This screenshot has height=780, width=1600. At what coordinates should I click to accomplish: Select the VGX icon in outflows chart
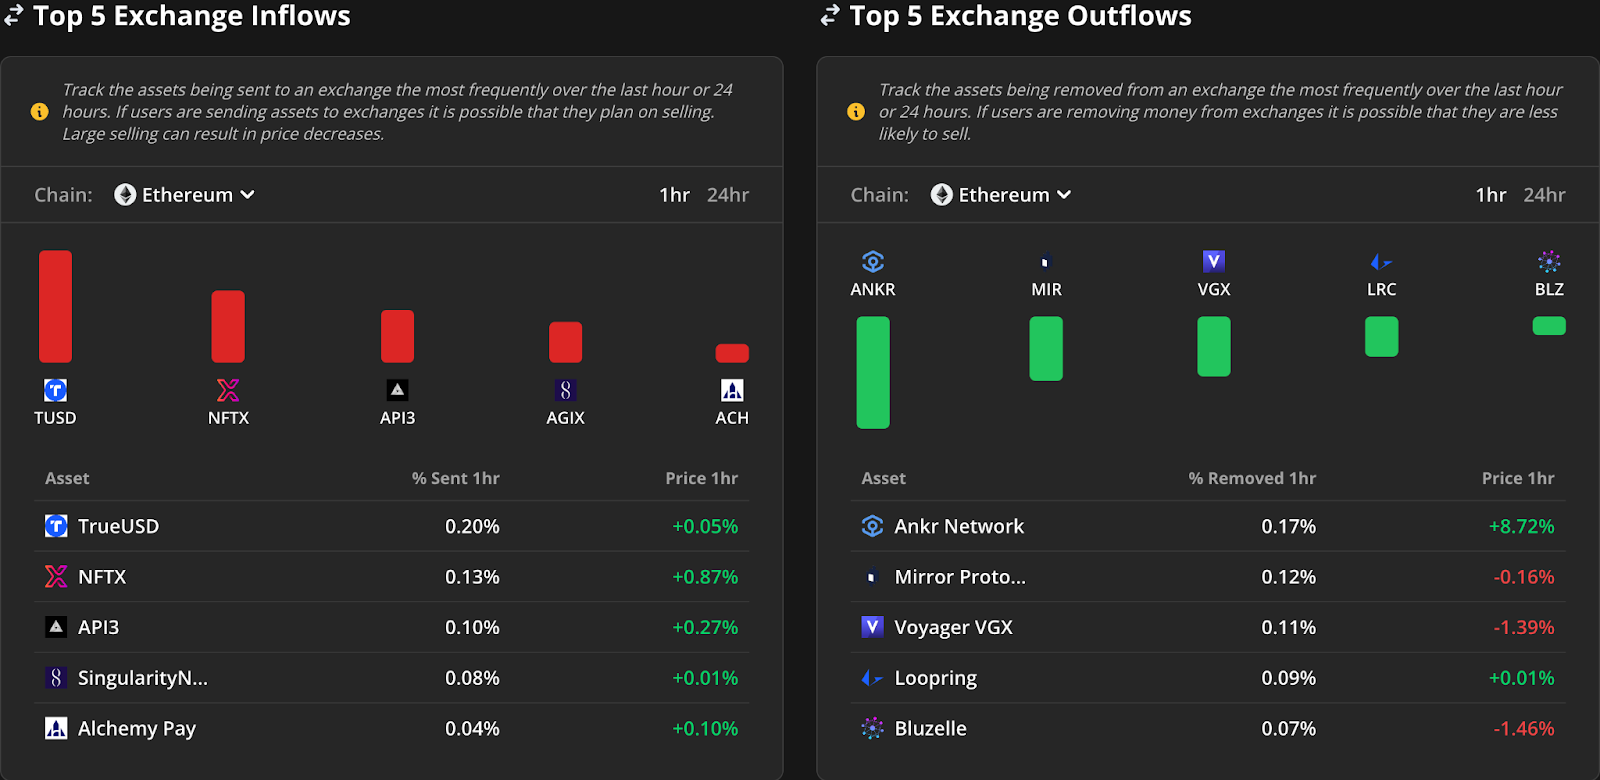(1214, 262)
